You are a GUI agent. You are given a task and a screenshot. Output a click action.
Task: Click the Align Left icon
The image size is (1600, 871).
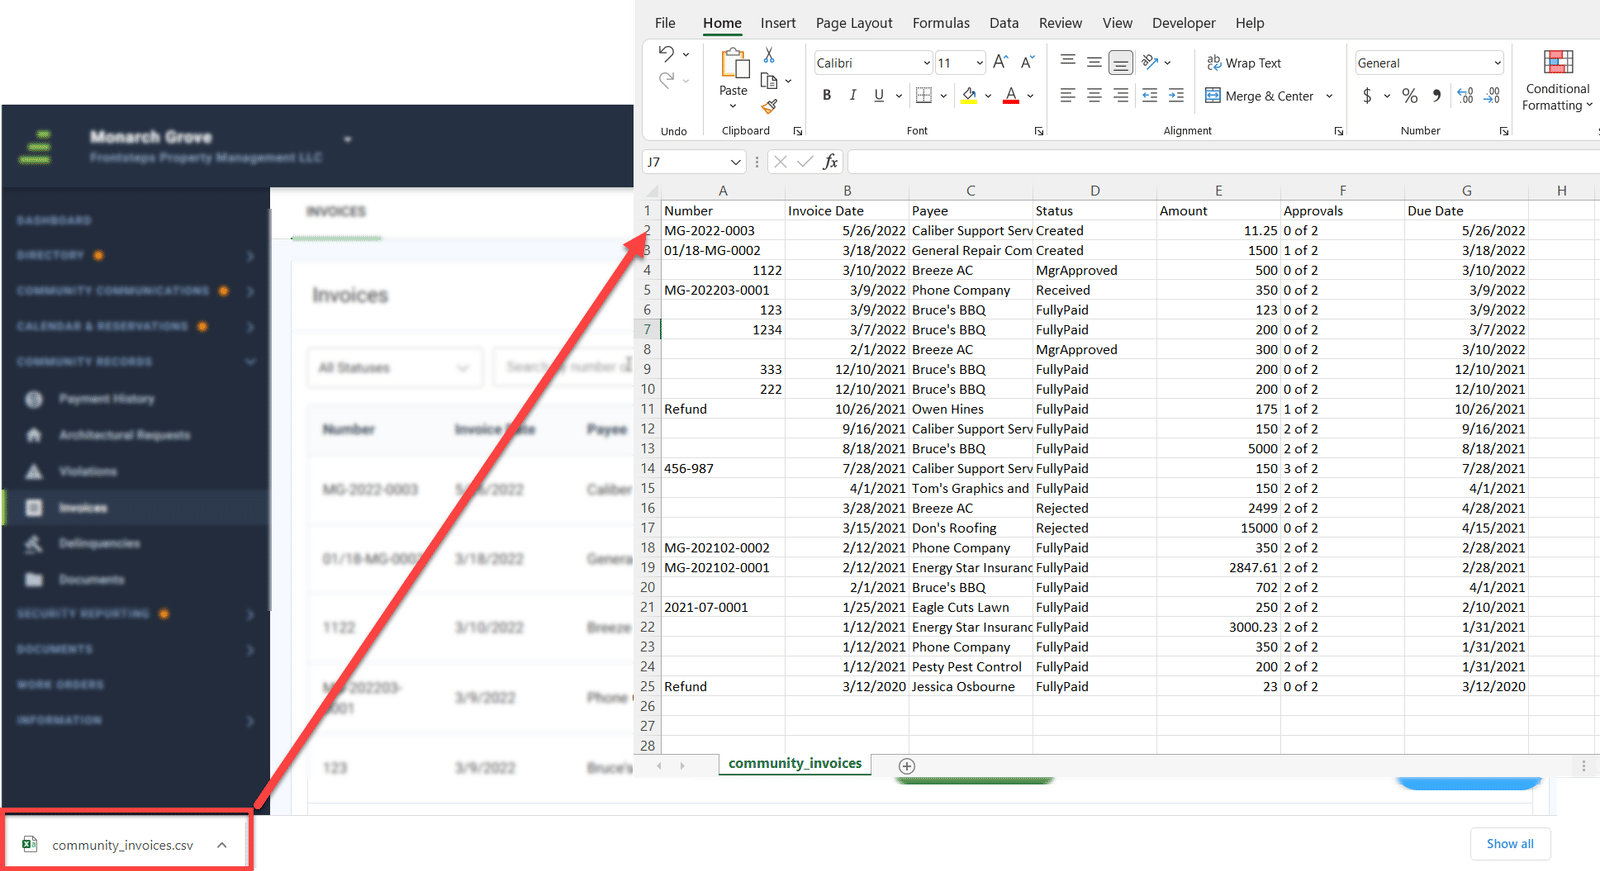tap(1068, 96)
